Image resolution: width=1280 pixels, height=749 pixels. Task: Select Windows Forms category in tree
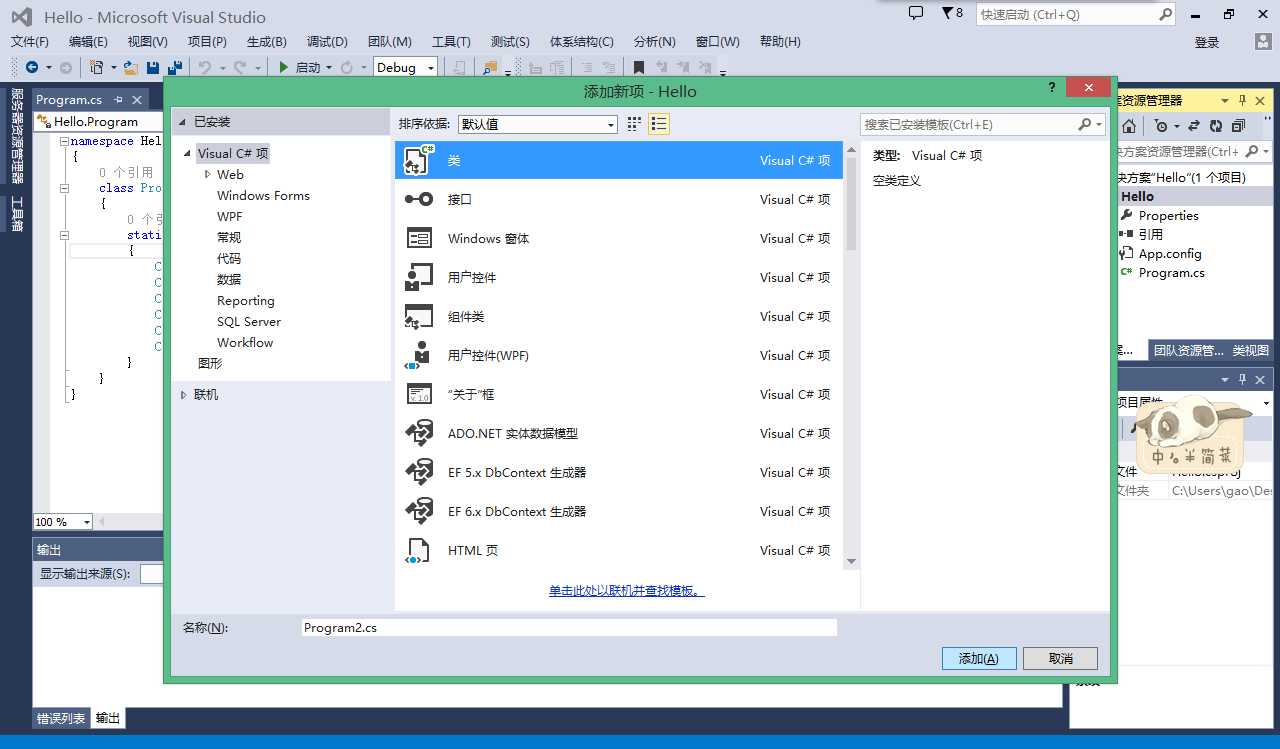pyautogui.click(x=263, y=195)
